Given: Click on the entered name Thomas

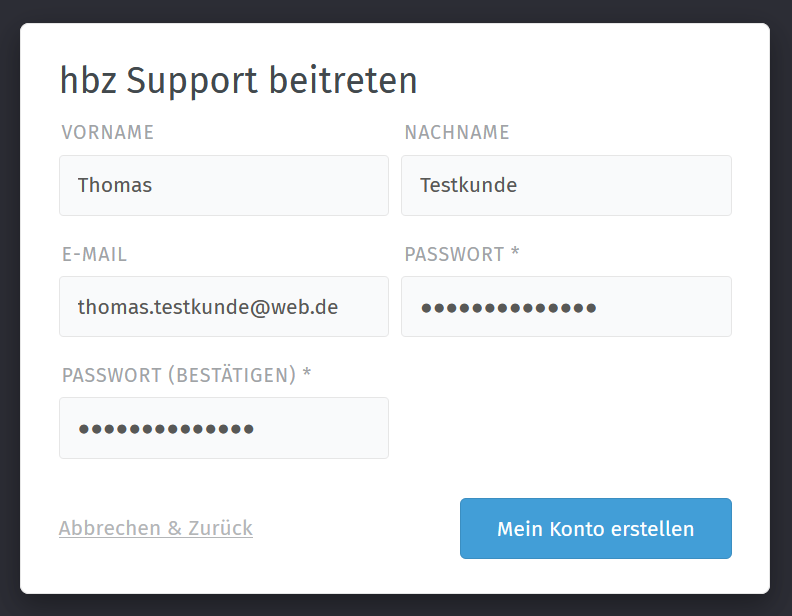Looking at the screenshot, I should [x=115, y=185].
